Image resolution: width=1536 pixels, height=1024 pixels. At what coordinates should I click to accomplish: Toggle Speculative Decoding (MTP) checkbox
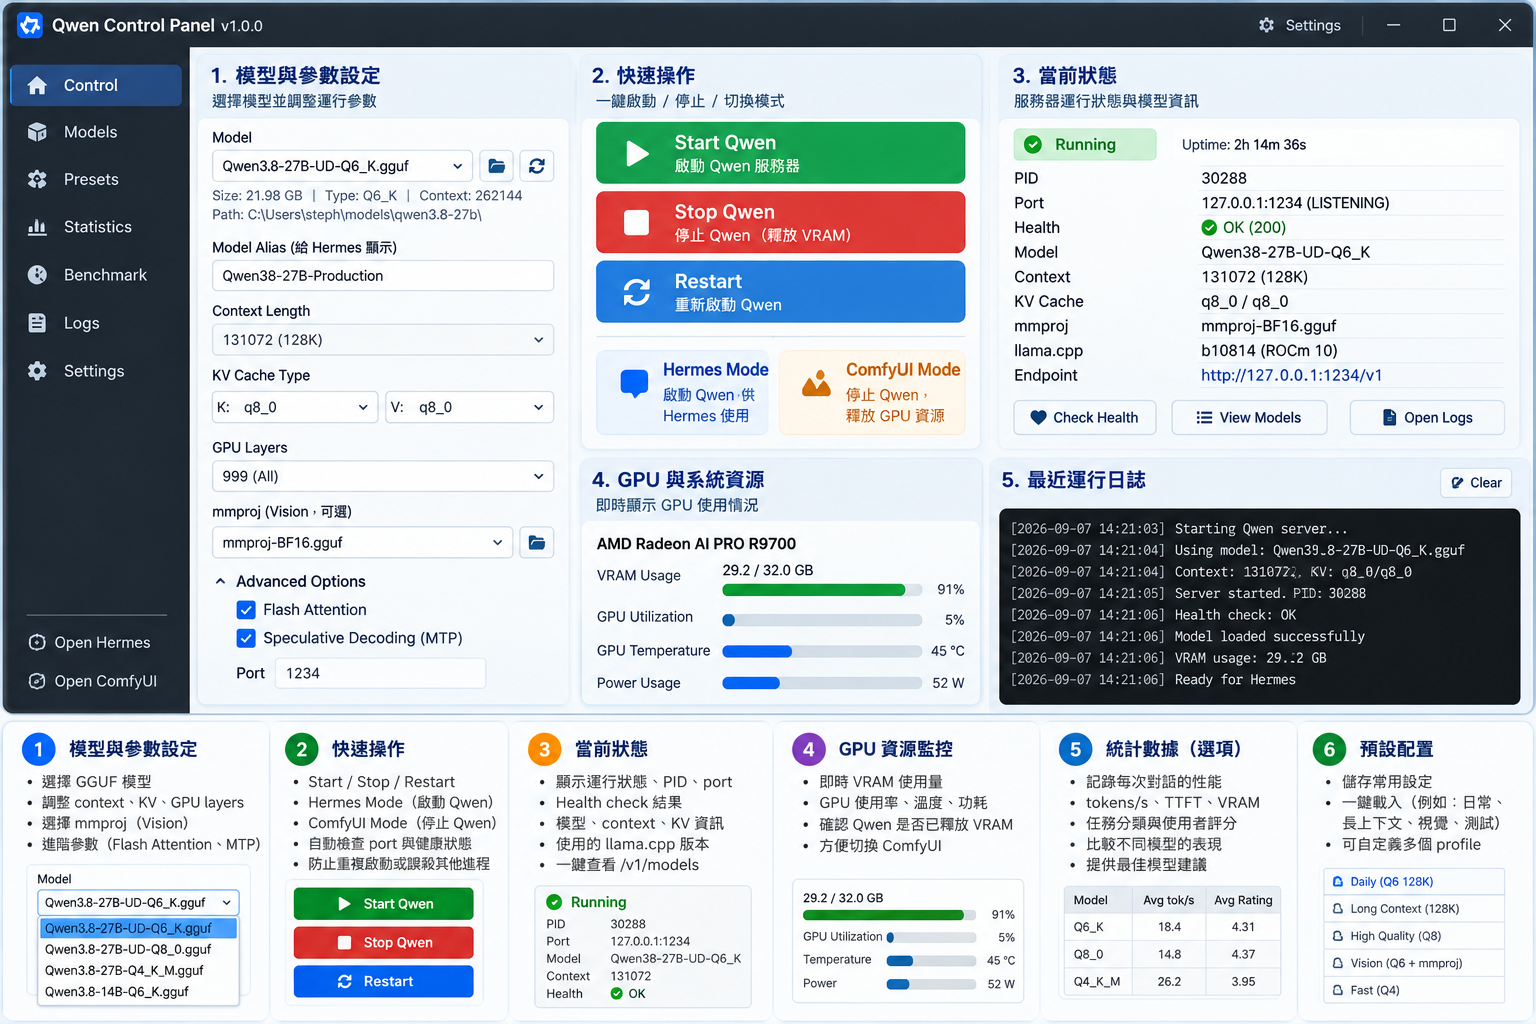pos(246,638)
